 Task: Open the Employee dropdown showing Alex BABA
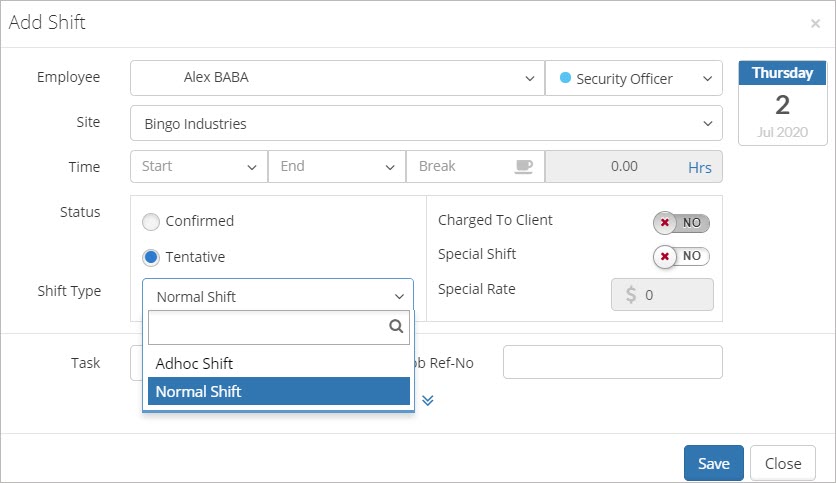click(336, 78)
